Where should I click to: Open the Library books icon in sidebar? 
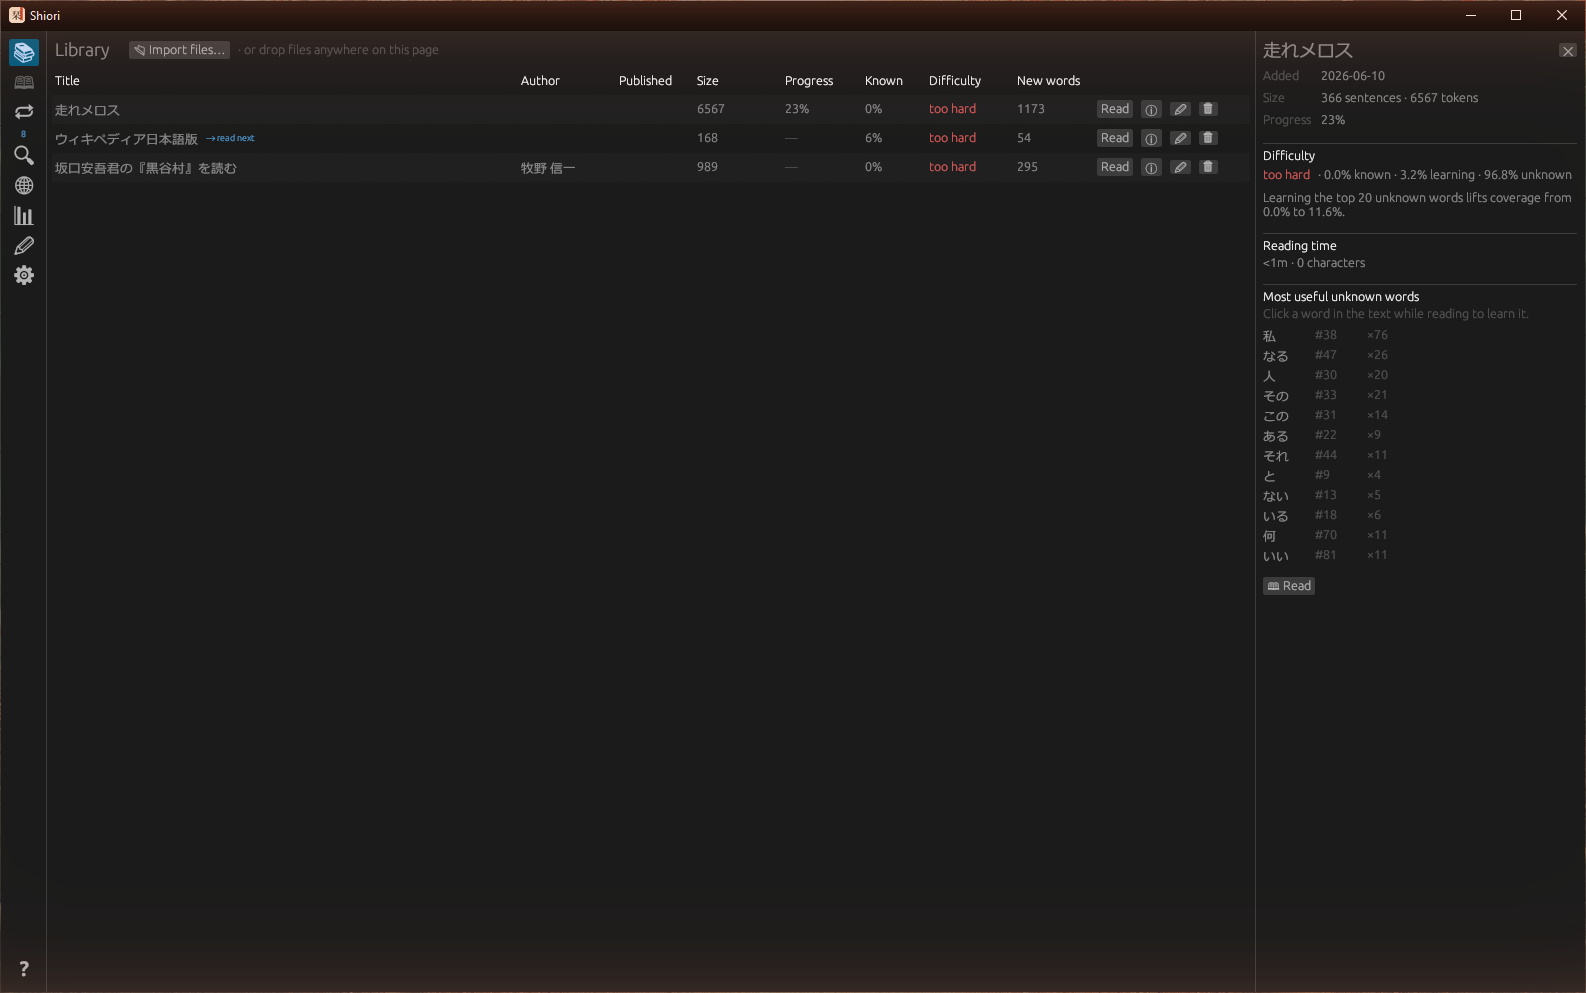tap(24, 52)
